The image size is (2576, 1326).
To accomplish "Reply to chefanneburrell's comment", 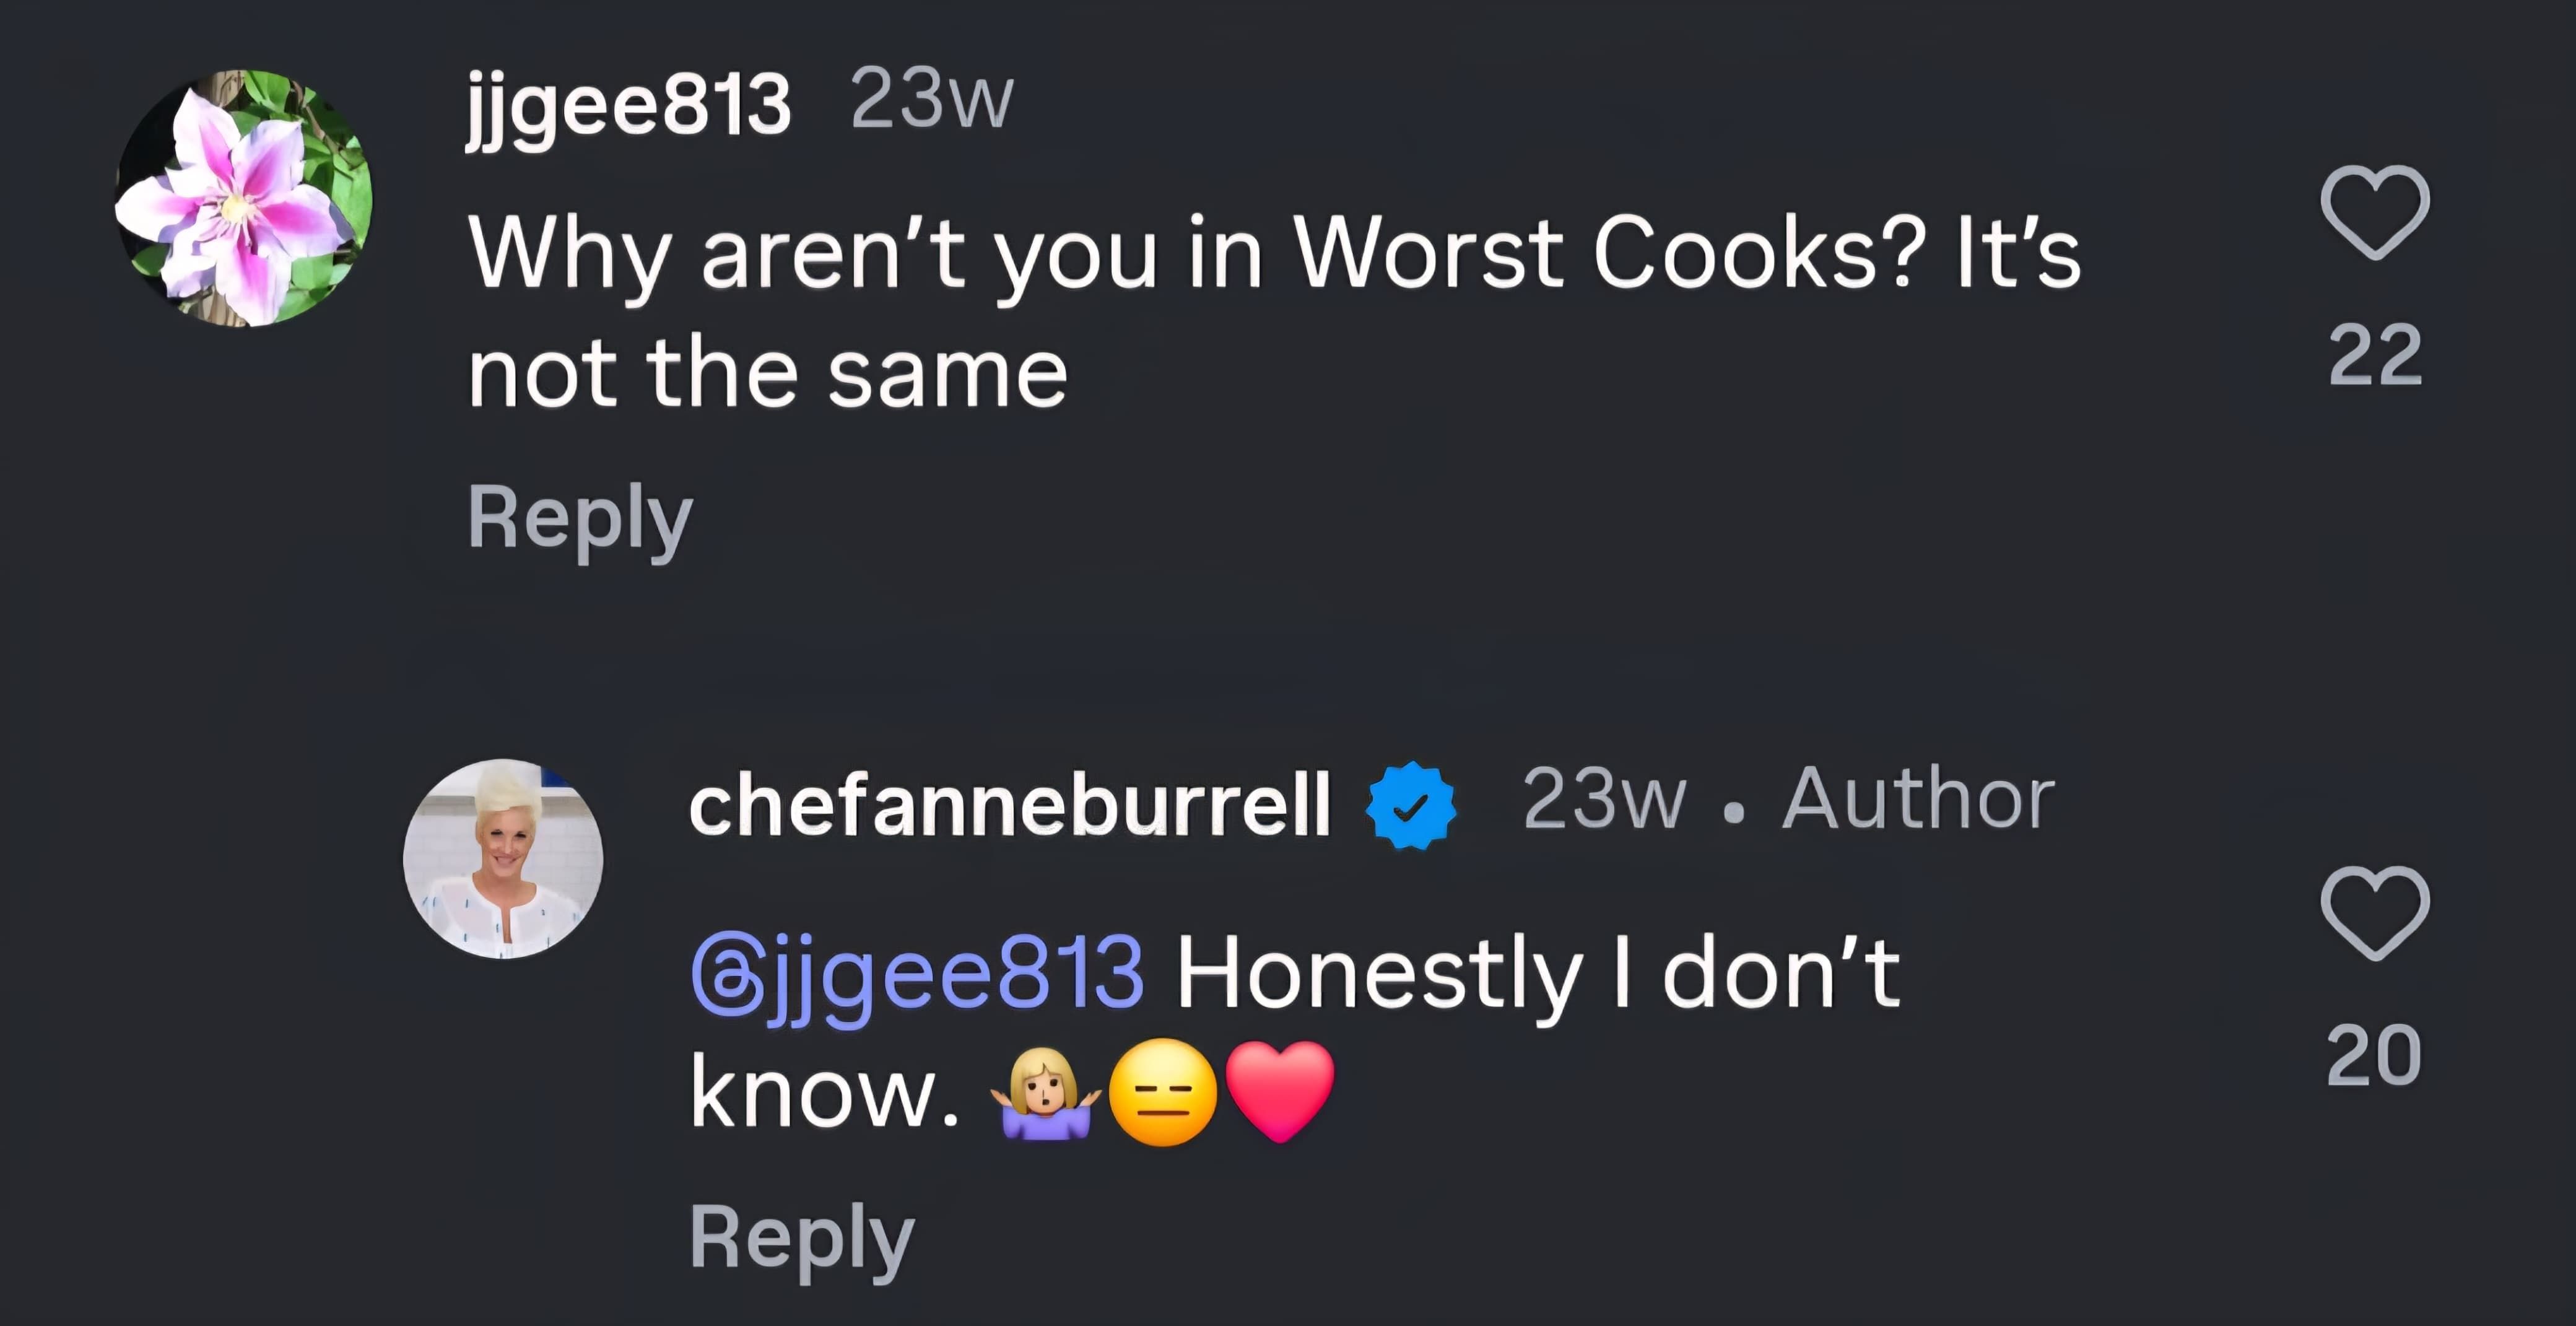I will [x=802, y=1237].
